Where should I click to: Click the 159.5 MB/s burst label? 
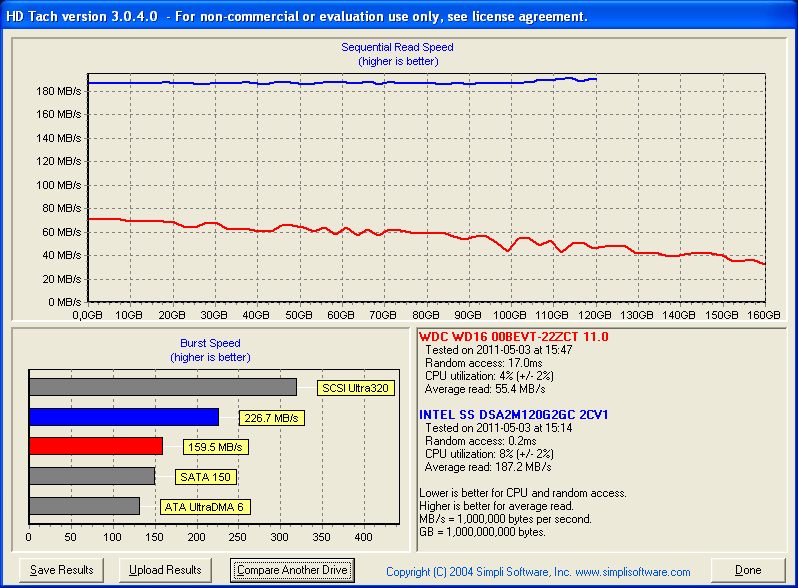(215, 447)
